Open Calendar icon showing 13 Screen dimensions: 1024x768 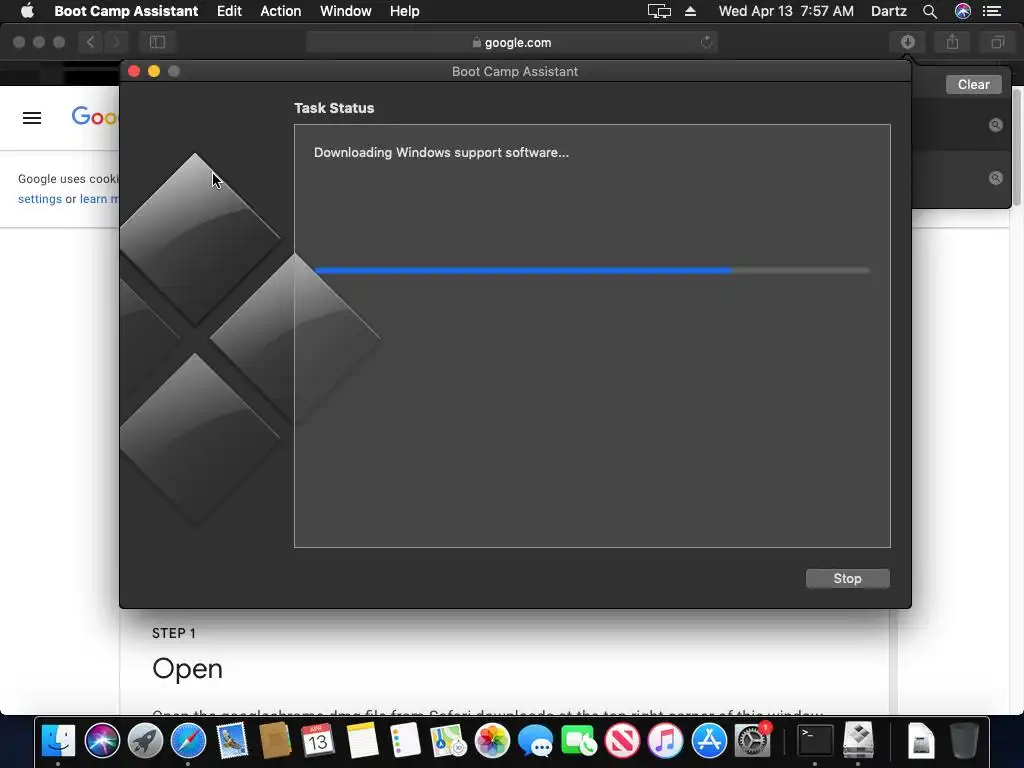[318, 741]
